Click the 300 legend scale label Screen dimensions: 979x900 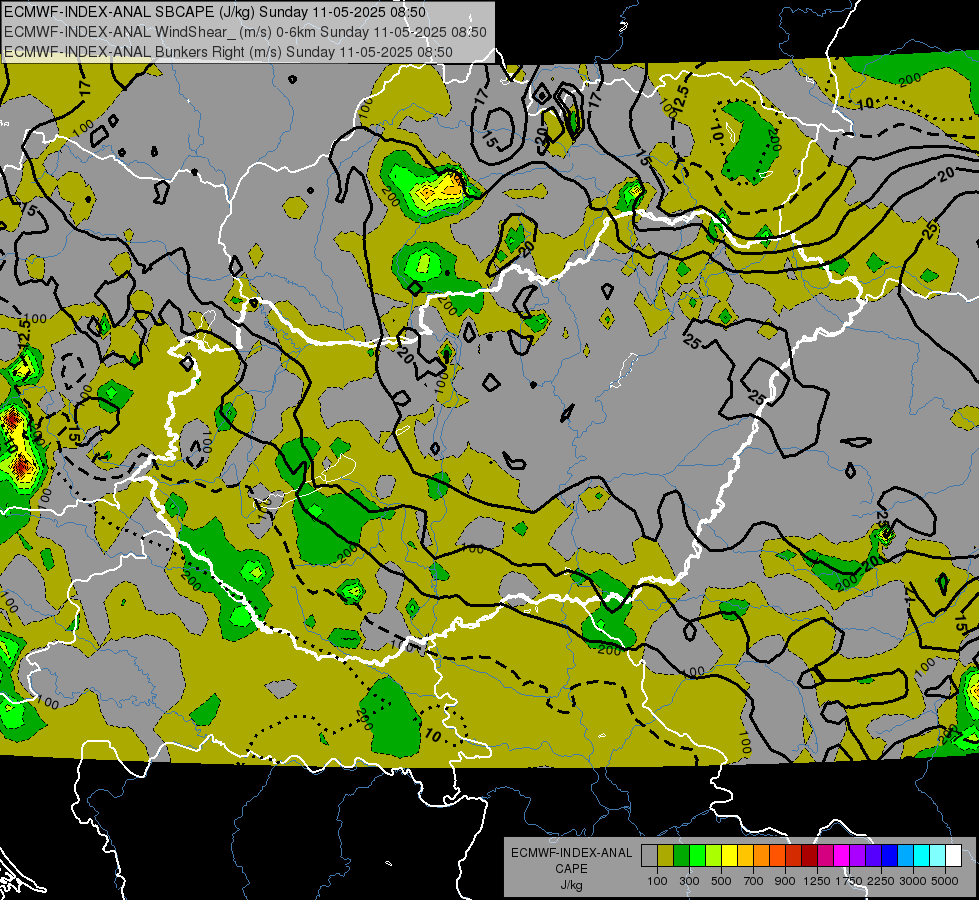coord(689,881)
